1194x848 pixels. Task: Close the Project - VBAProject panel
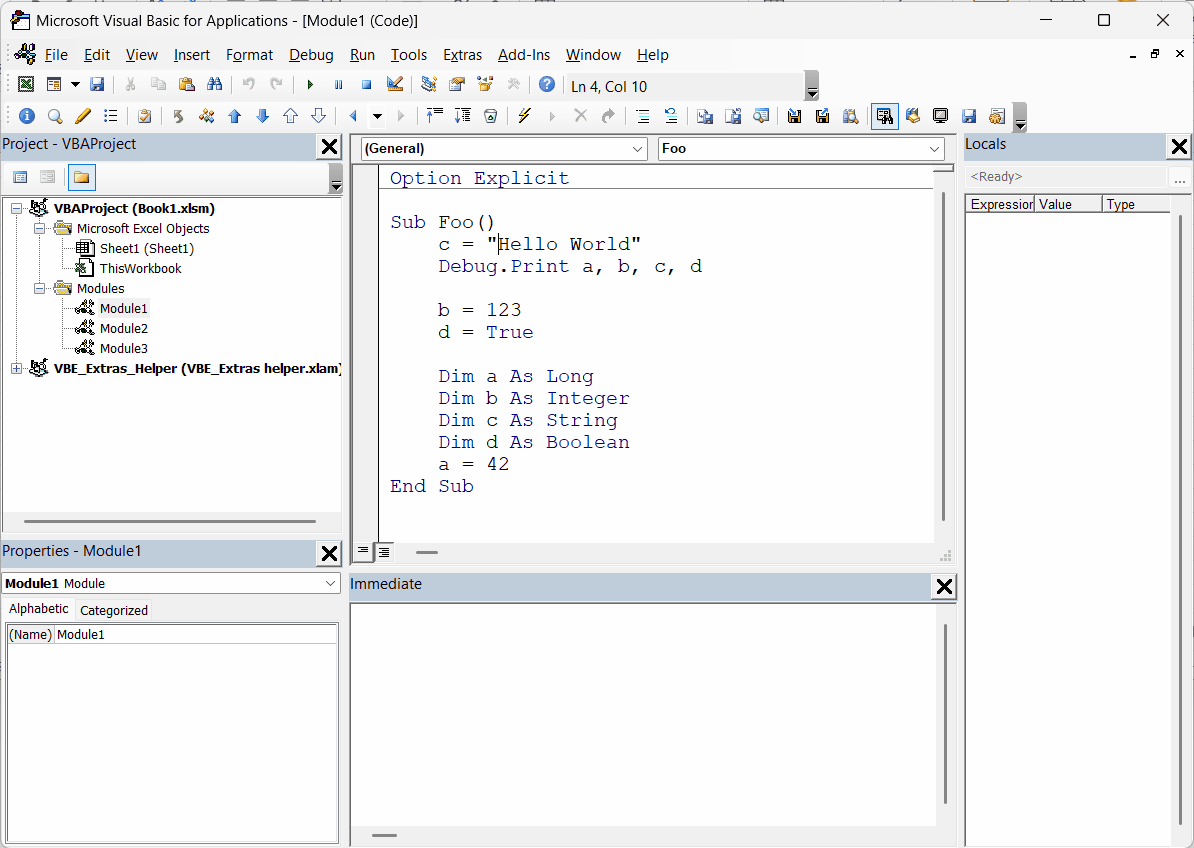tap(329, 146)
